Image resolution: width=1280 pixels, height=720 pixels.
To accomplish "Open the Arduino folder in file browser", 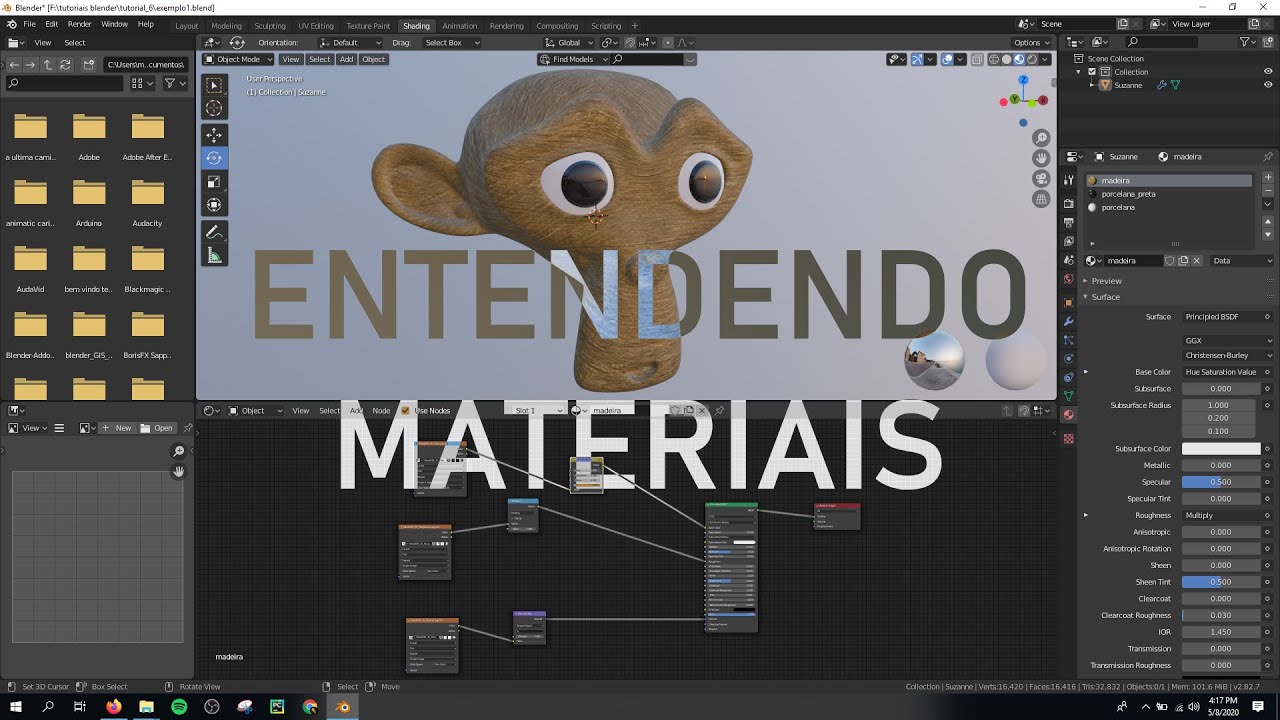I will [x=89, y=200].
